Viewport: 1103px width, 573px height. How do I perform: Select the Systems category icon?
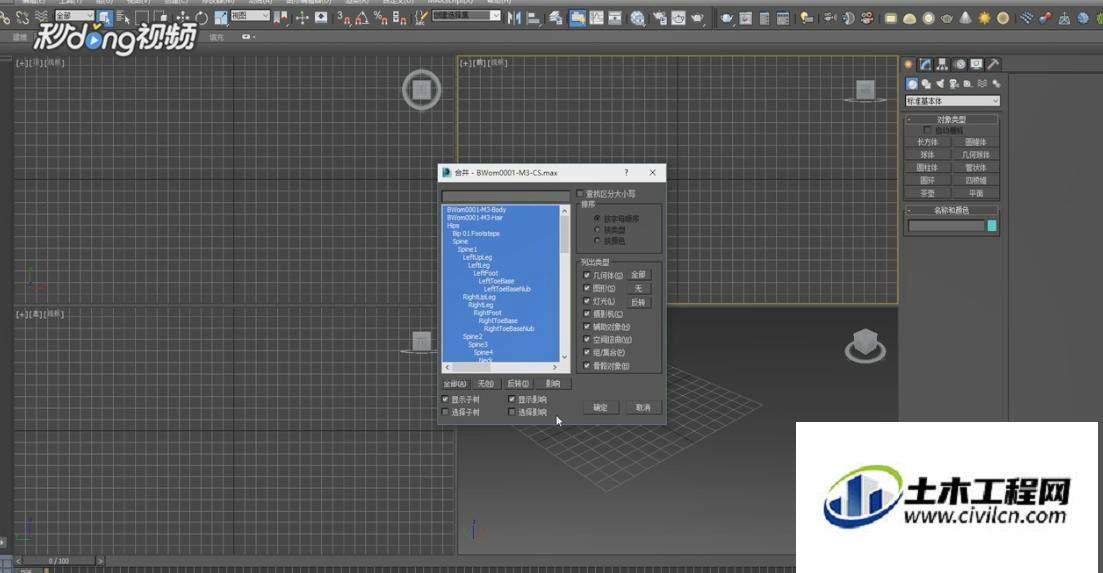[996, 84]
